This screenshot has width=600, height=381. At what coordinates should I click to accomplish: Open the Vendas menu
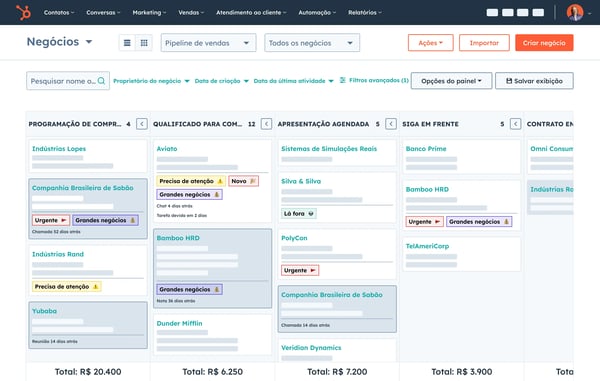[191, 13]
